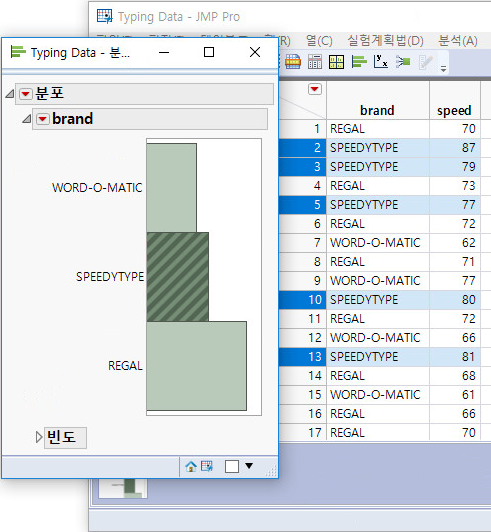Click the speed cell with value 71
The width and height of the screenshot is (491, 532).
point(455,262)
